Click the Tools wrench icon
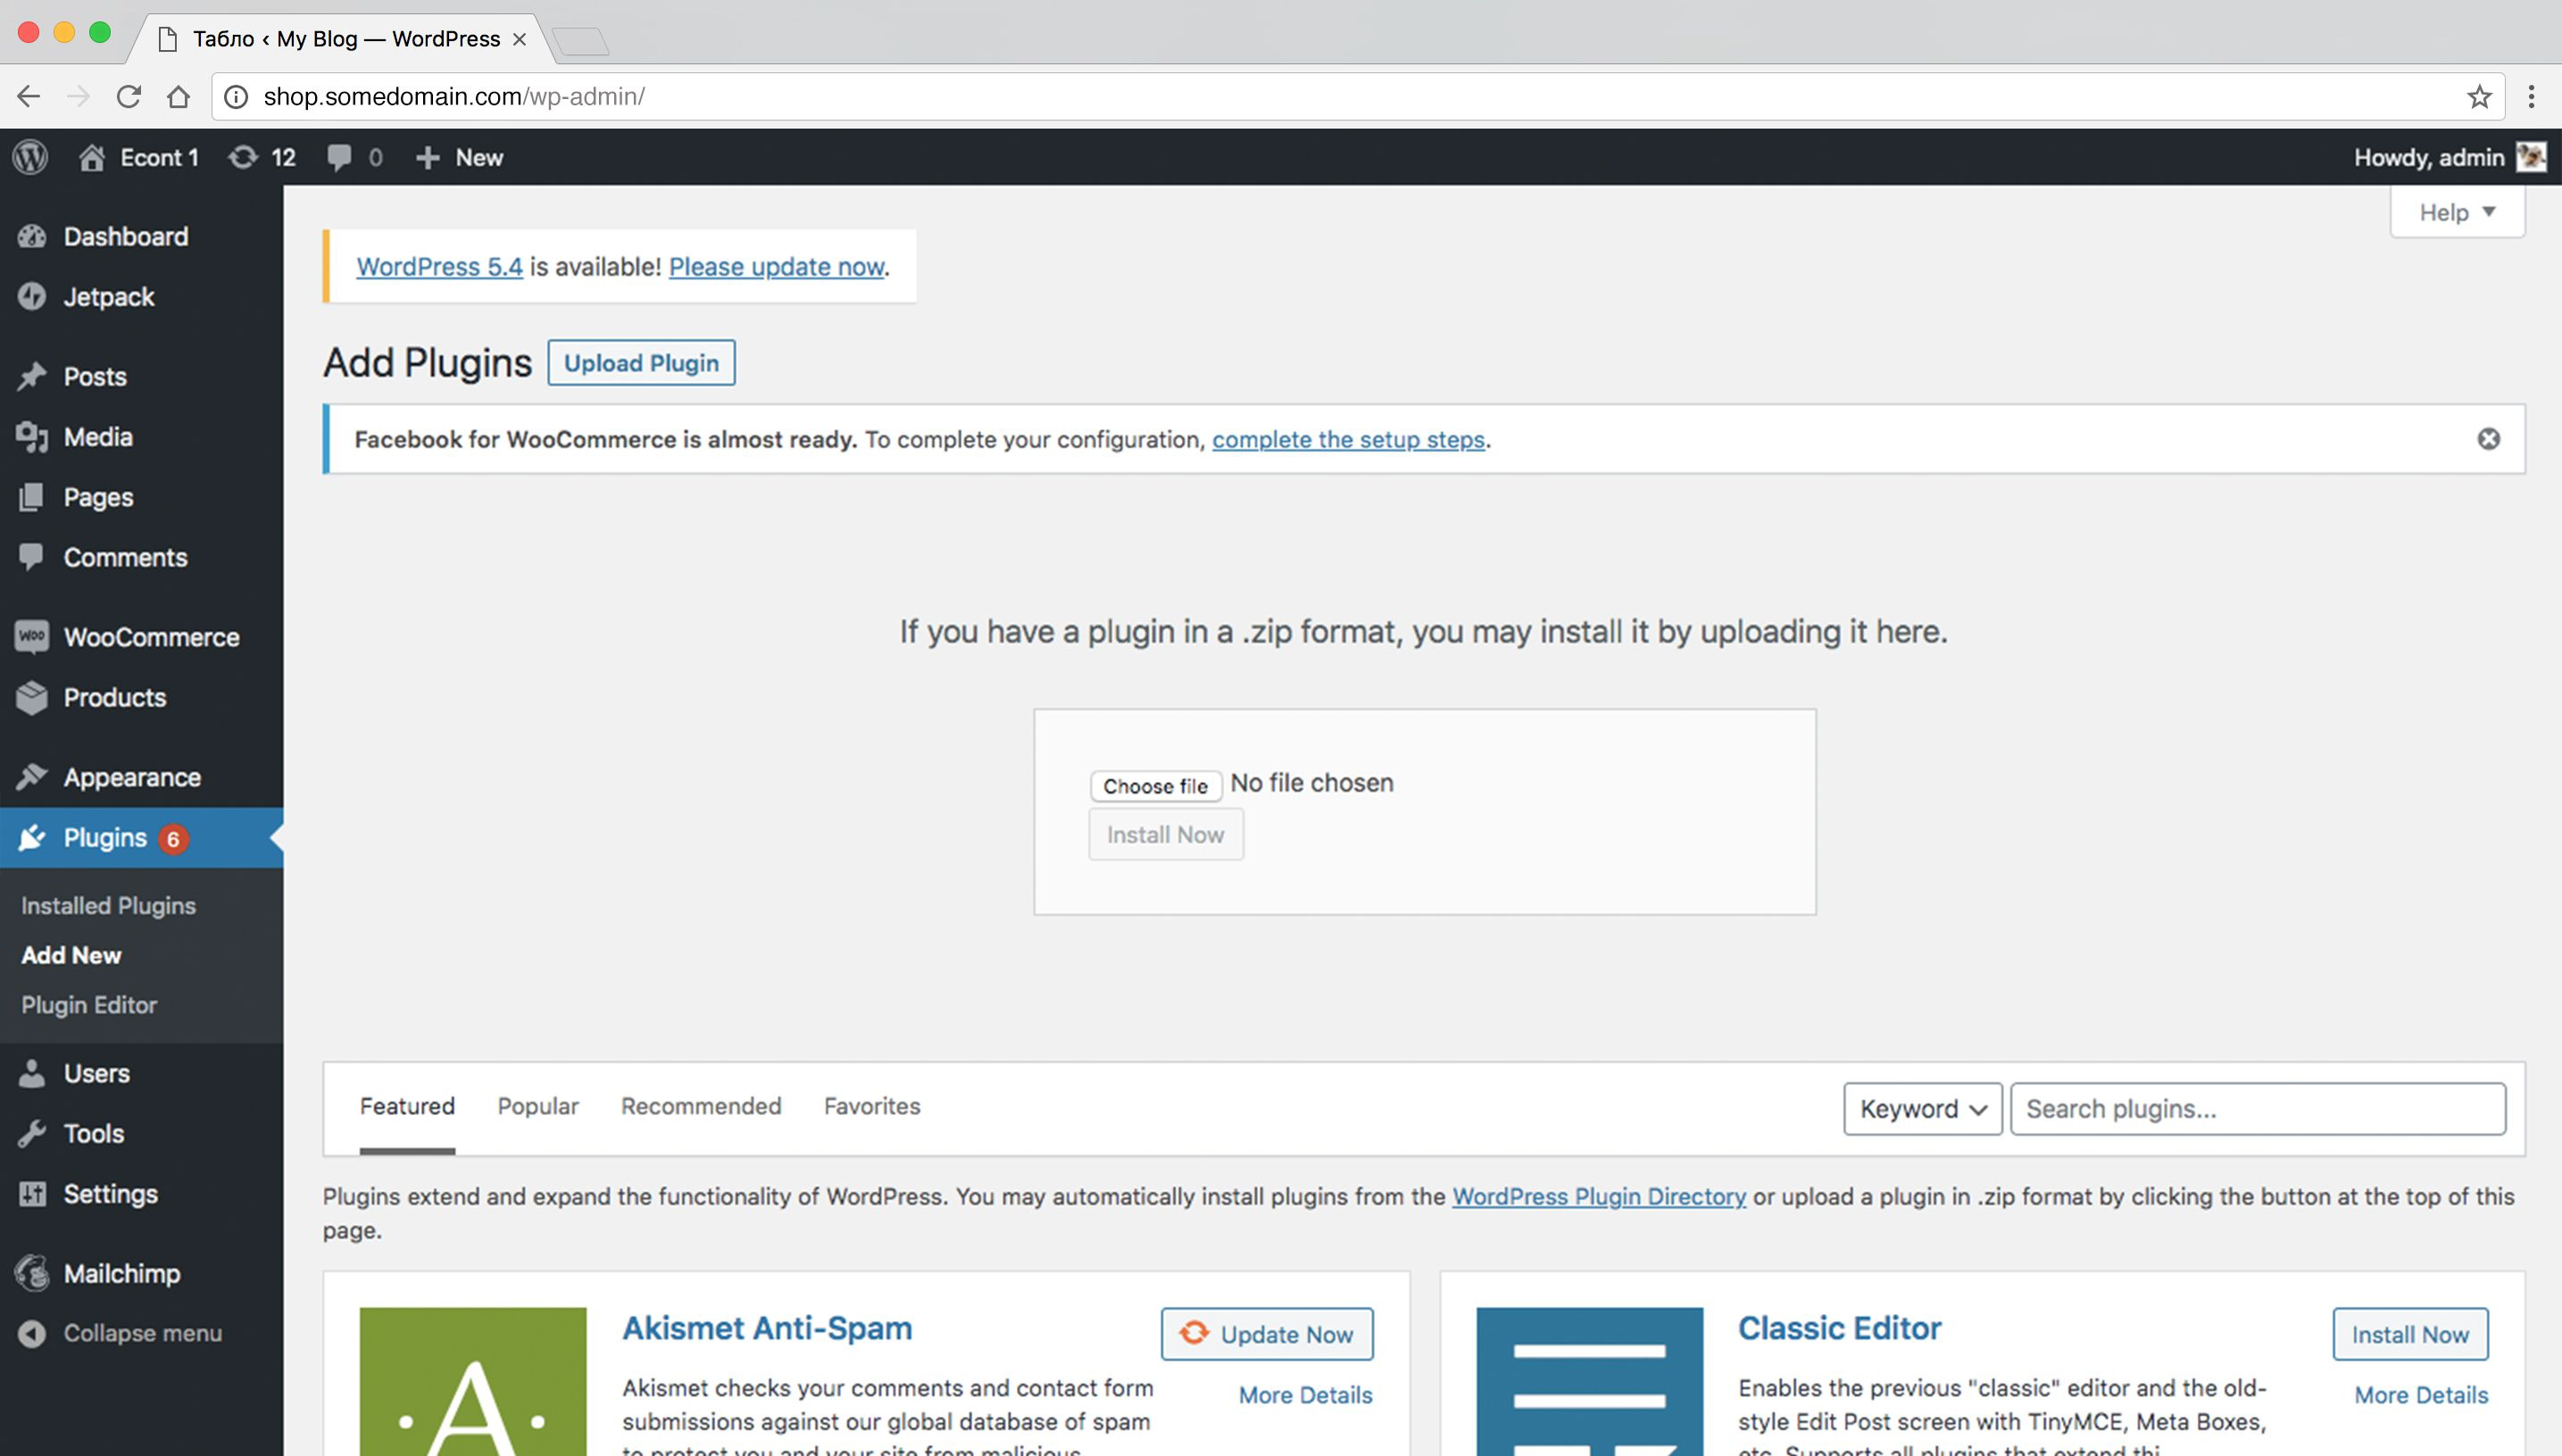2562x1456 pixels. pyautogui.click(x=32, y=1133)
